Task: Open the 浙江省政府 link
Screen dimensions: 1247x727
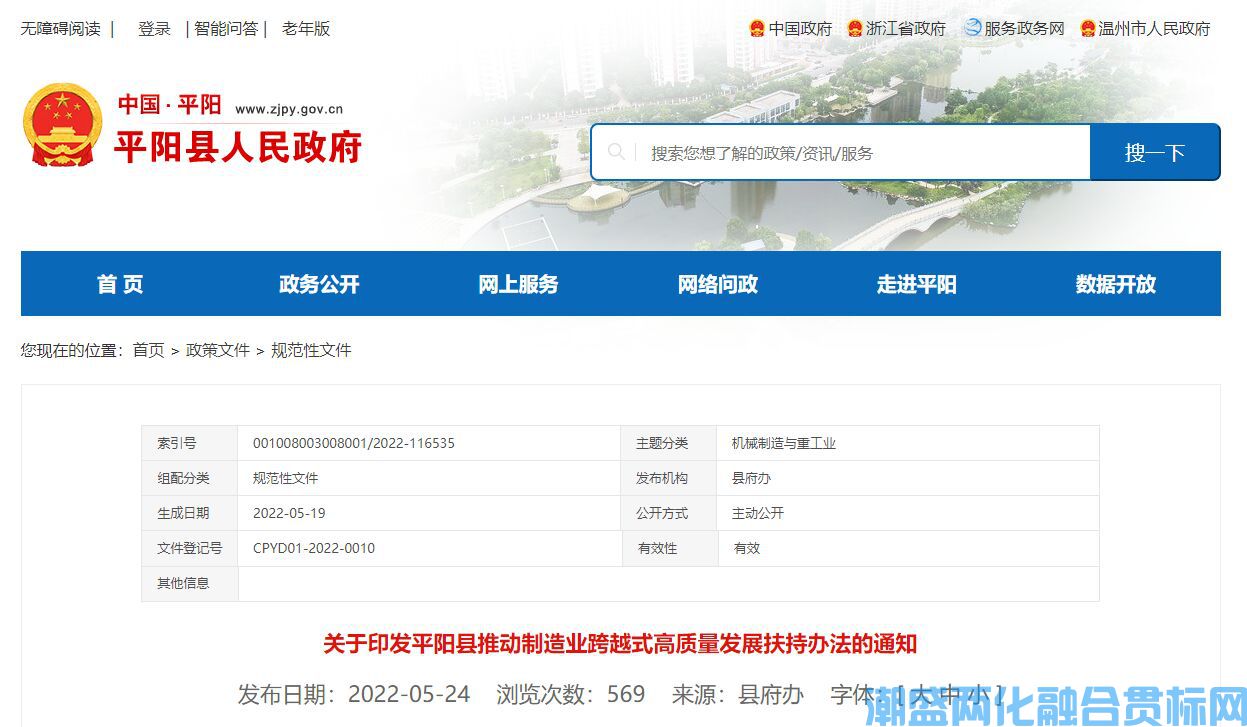Action: [x=906, y=29]
